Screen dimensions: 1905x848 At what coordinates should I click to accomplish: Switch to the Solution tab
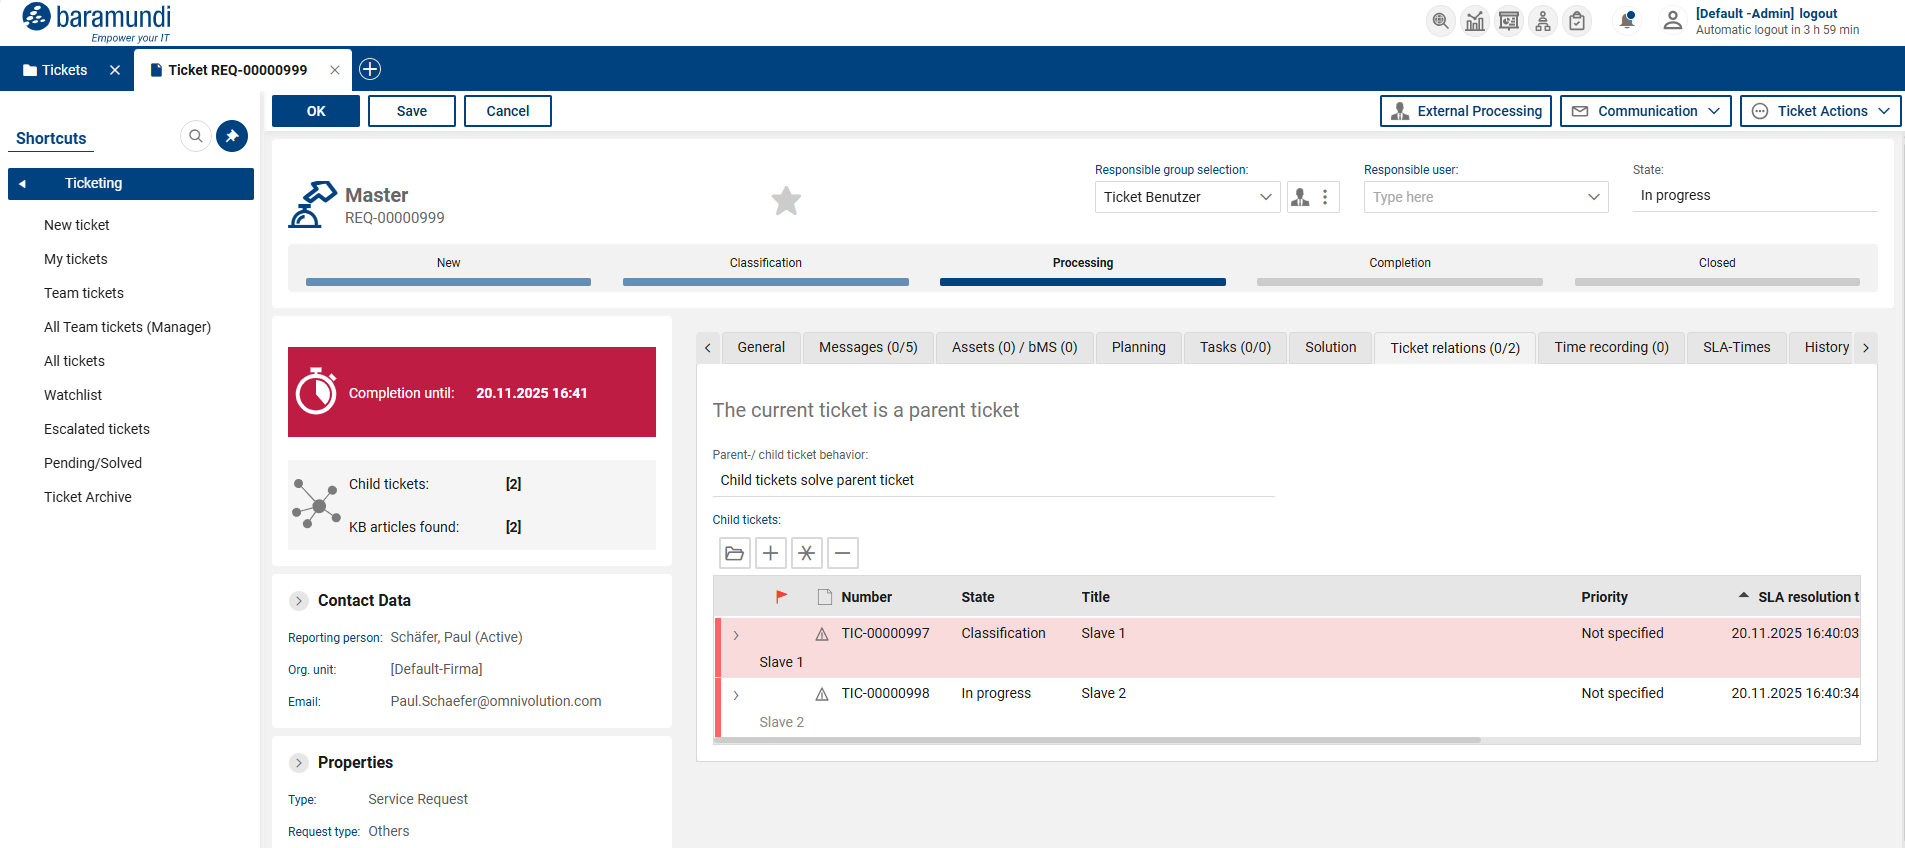coord(1330,347)
